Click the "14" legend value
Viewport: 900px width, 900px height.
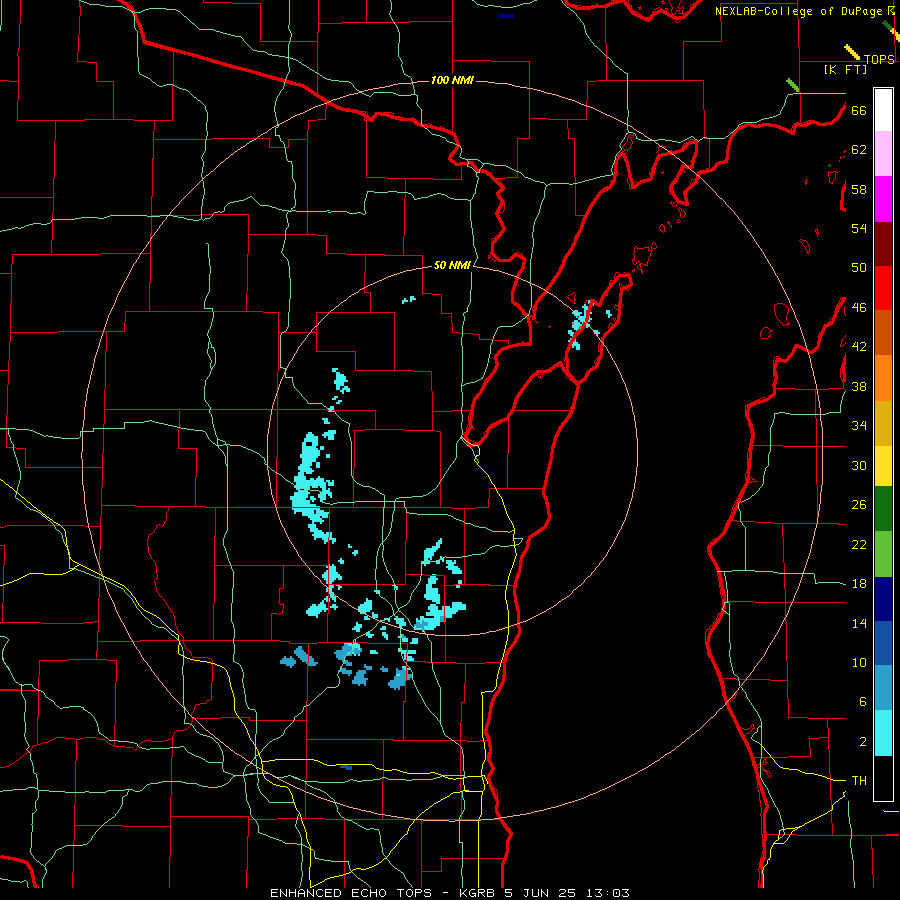[859, 623]
